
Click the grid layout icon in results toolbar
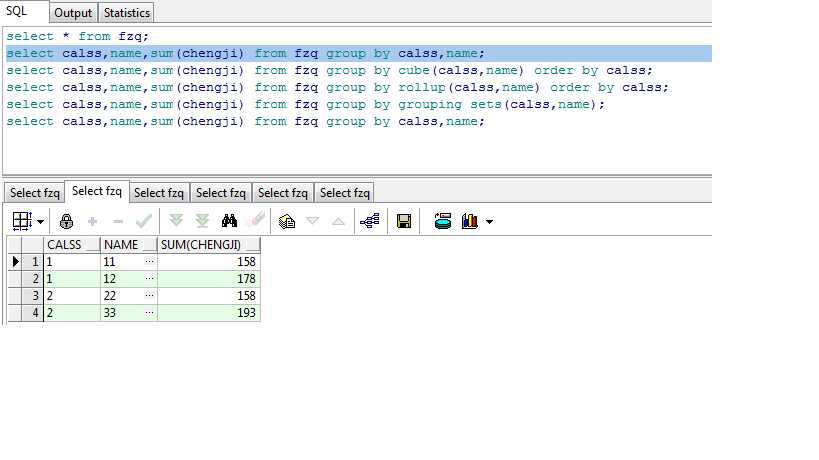(22, 221)
